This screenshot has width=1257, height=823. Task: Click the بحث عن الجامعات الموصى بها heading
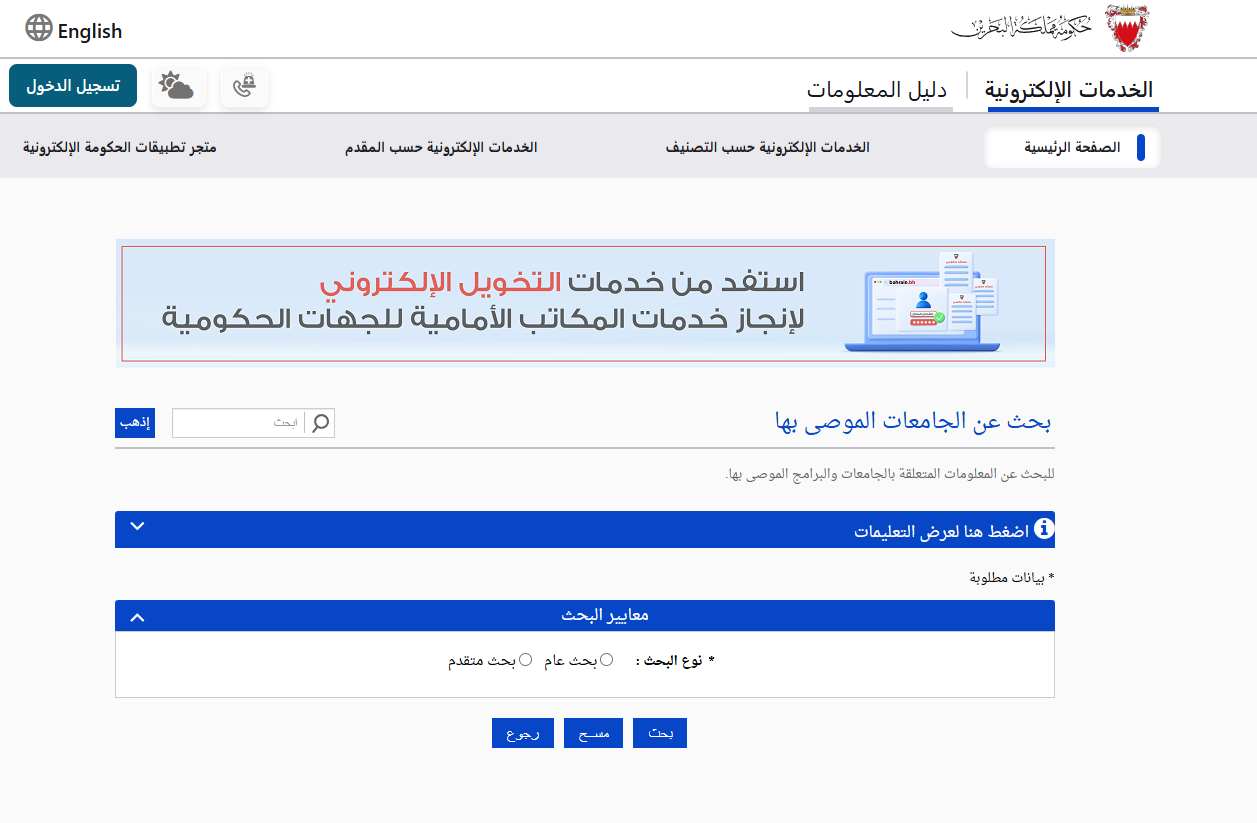coord(913,421)
